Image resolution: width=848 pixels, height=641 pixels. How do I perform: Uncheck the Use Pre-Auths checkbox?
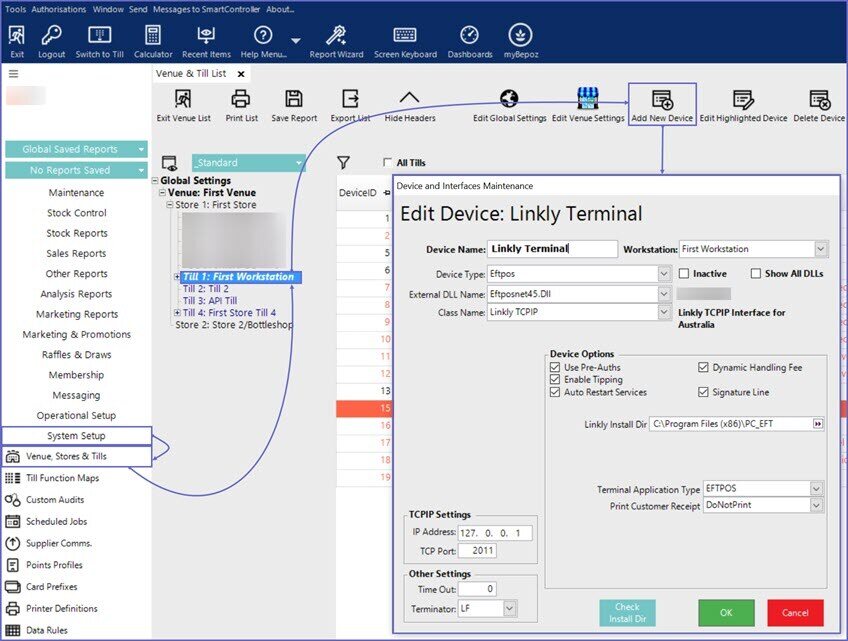click(556, 368)
